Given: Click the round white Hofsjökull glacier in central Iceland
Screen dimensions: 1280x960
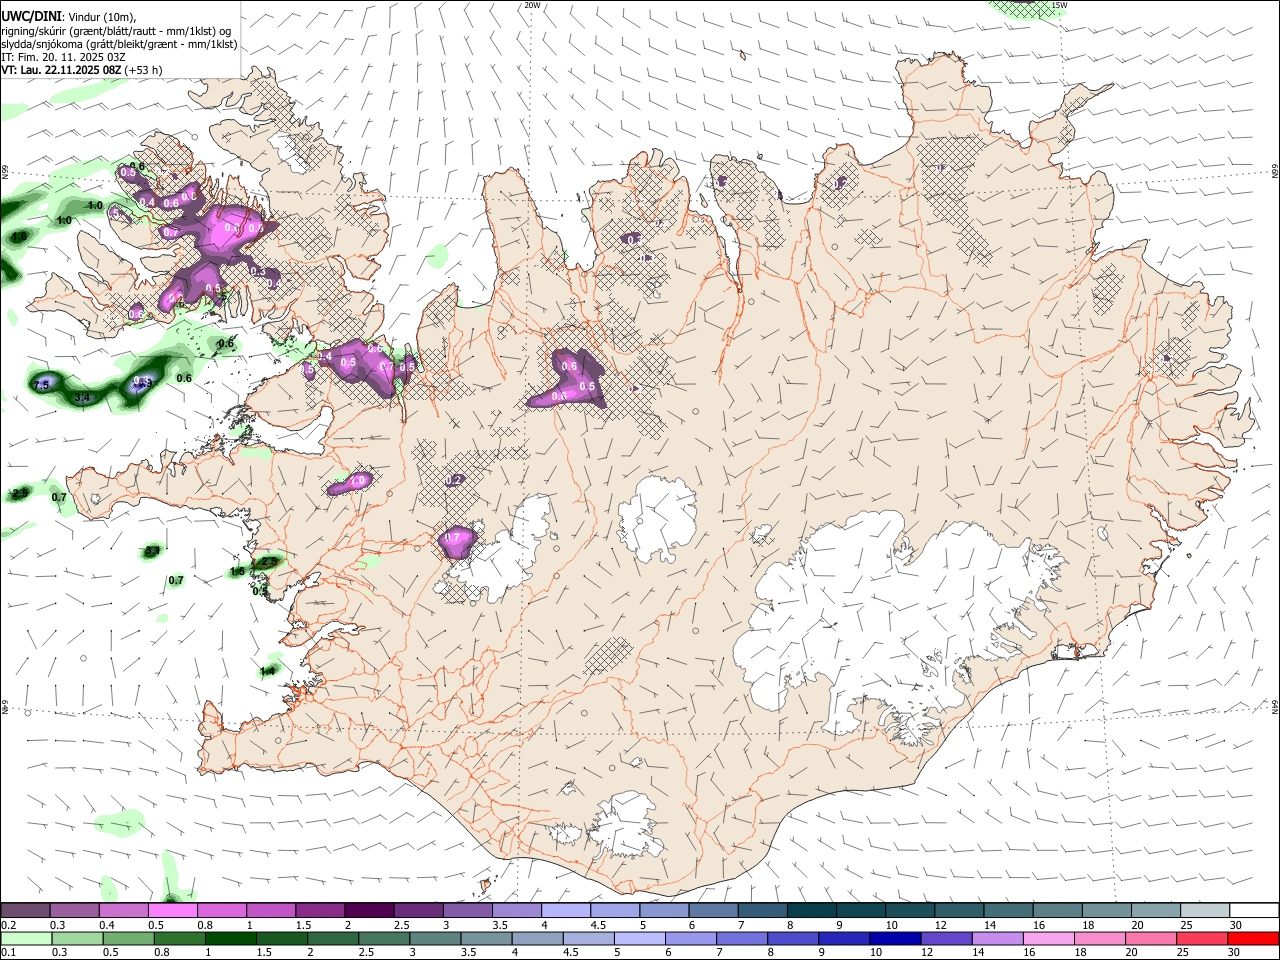Looking at the screenshot, I should pos(657,517).
